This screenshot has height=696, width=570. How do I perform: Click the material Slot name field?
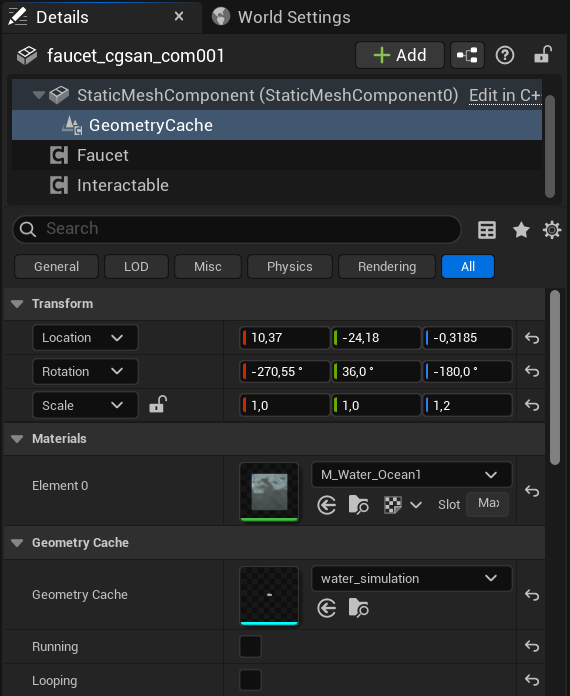487,504
